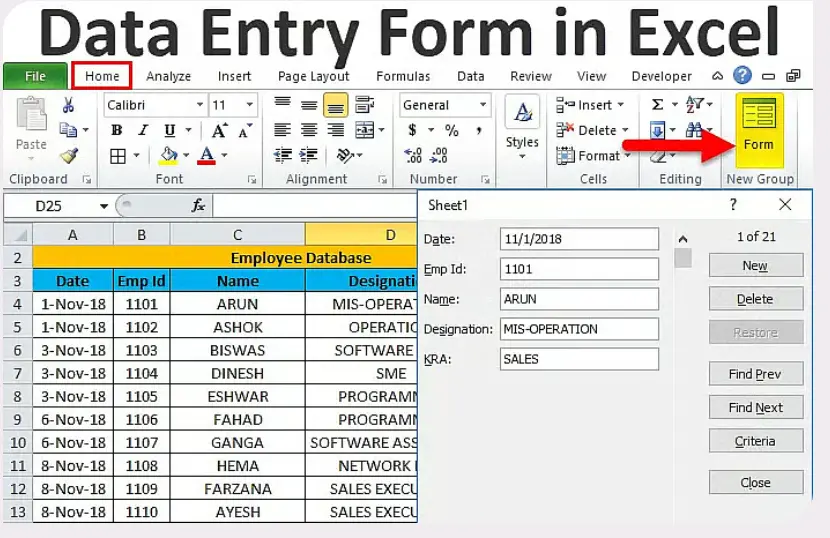Viewport: 830px width, 538px height.
Task: Open the Calibri font name dropdown
Action: 200,105
